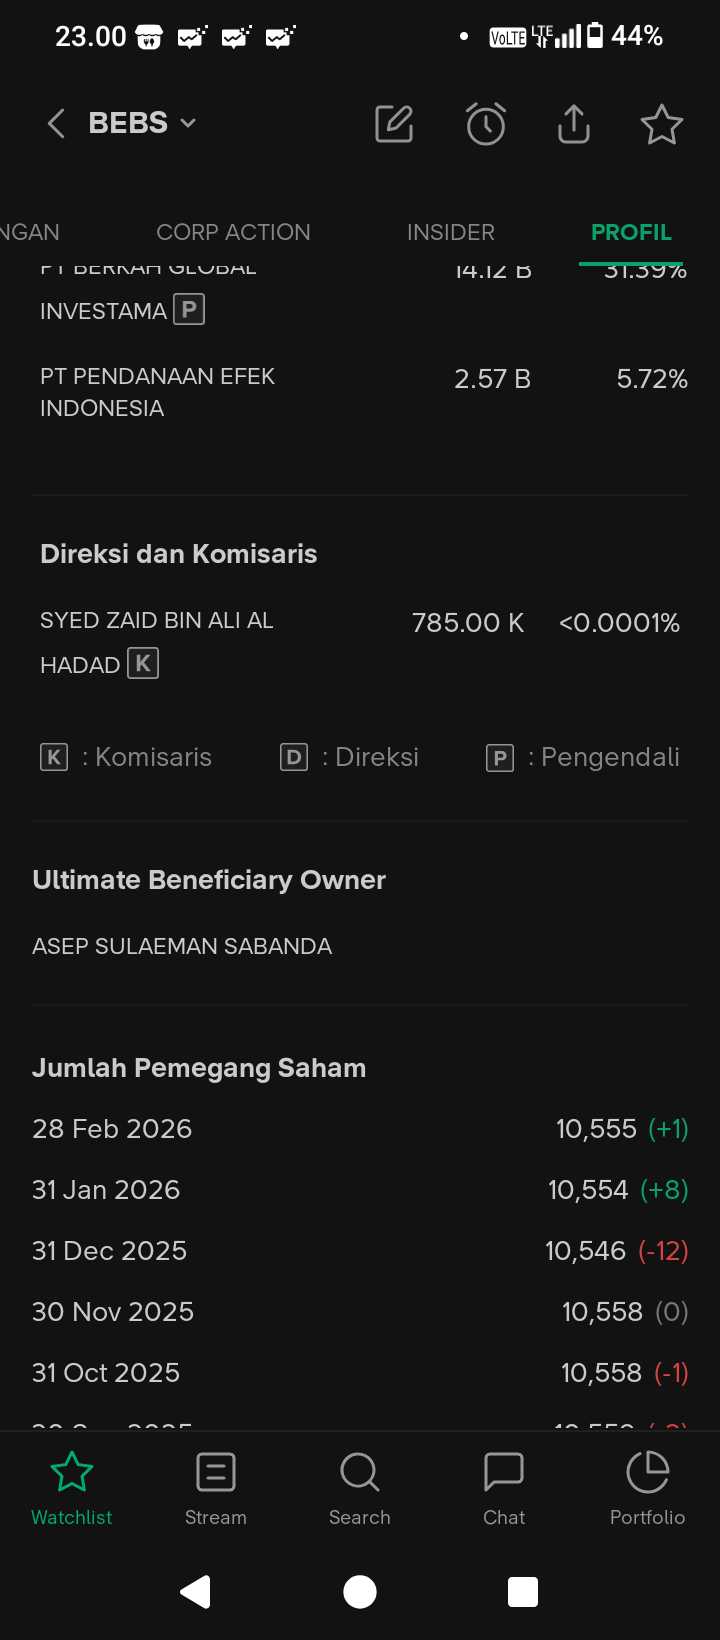Tap the share icon
The height and width of the screenshot is (1640, 720).
[x=573, y=124]
